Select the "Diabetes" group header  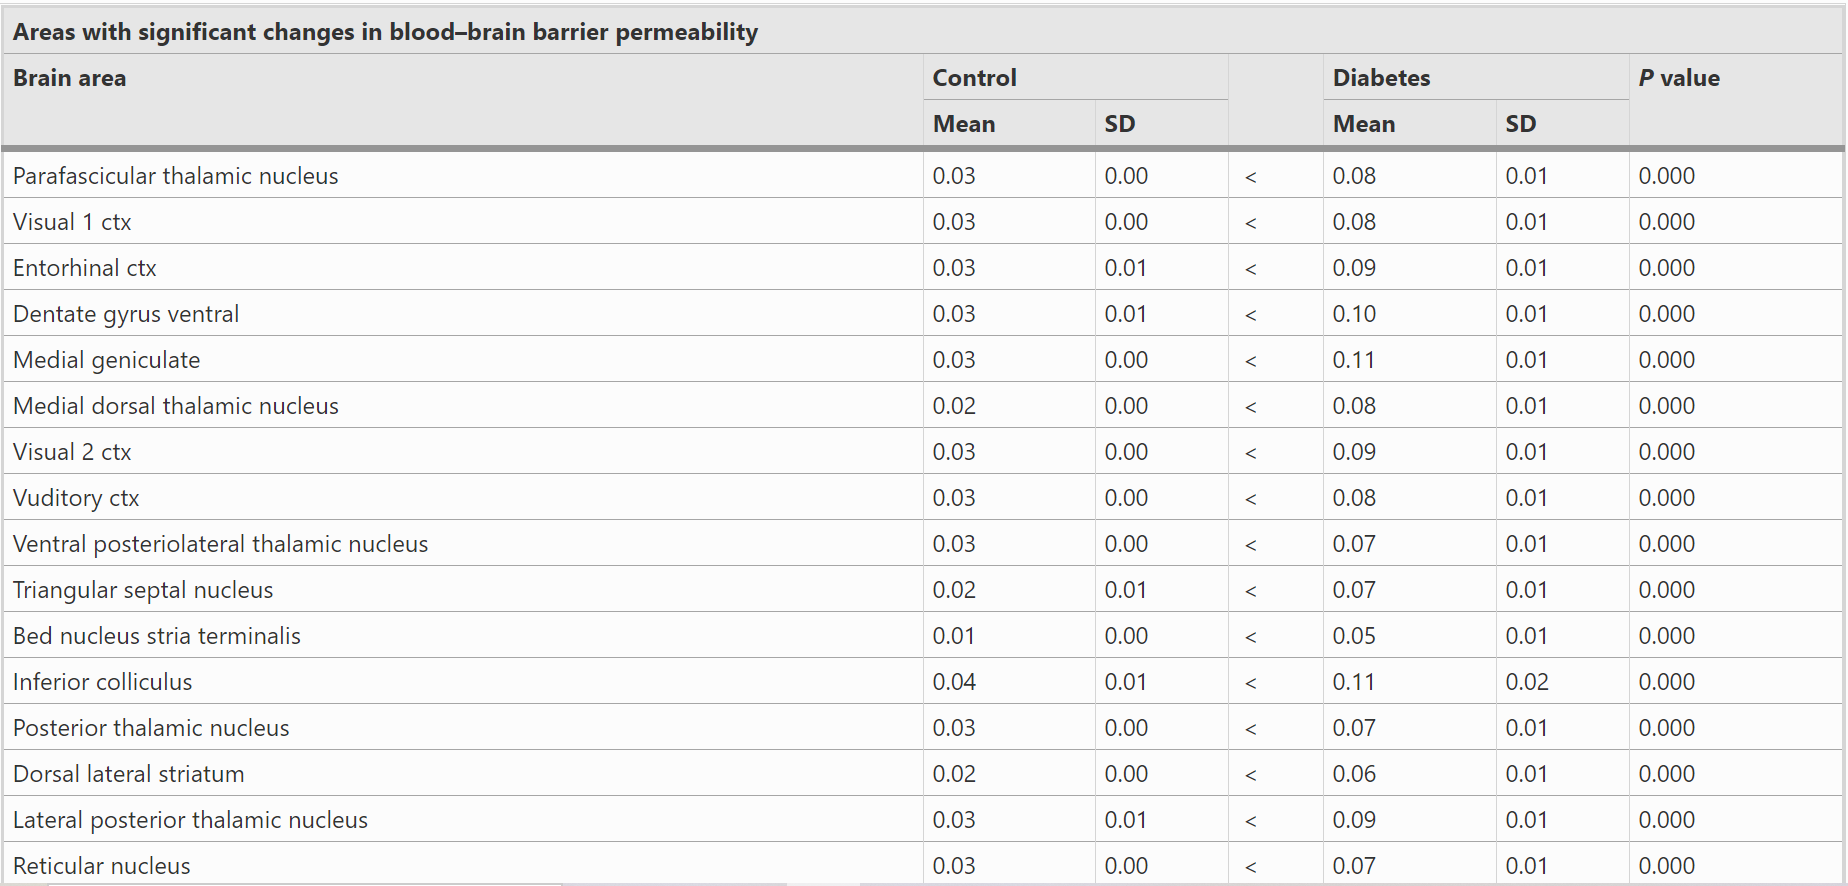(1381, 78)
